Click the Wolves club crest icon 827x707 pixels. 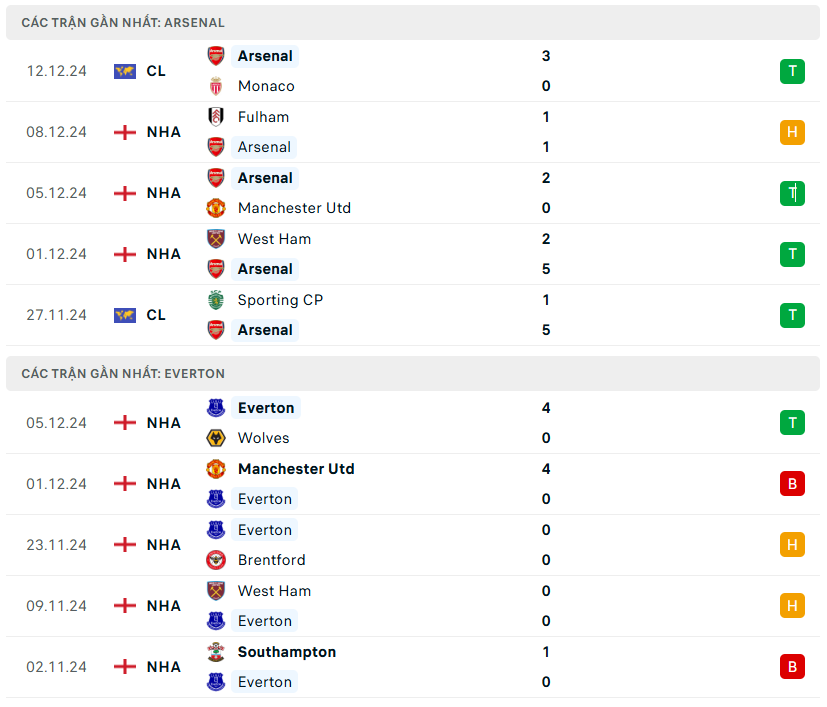[216, 438]
